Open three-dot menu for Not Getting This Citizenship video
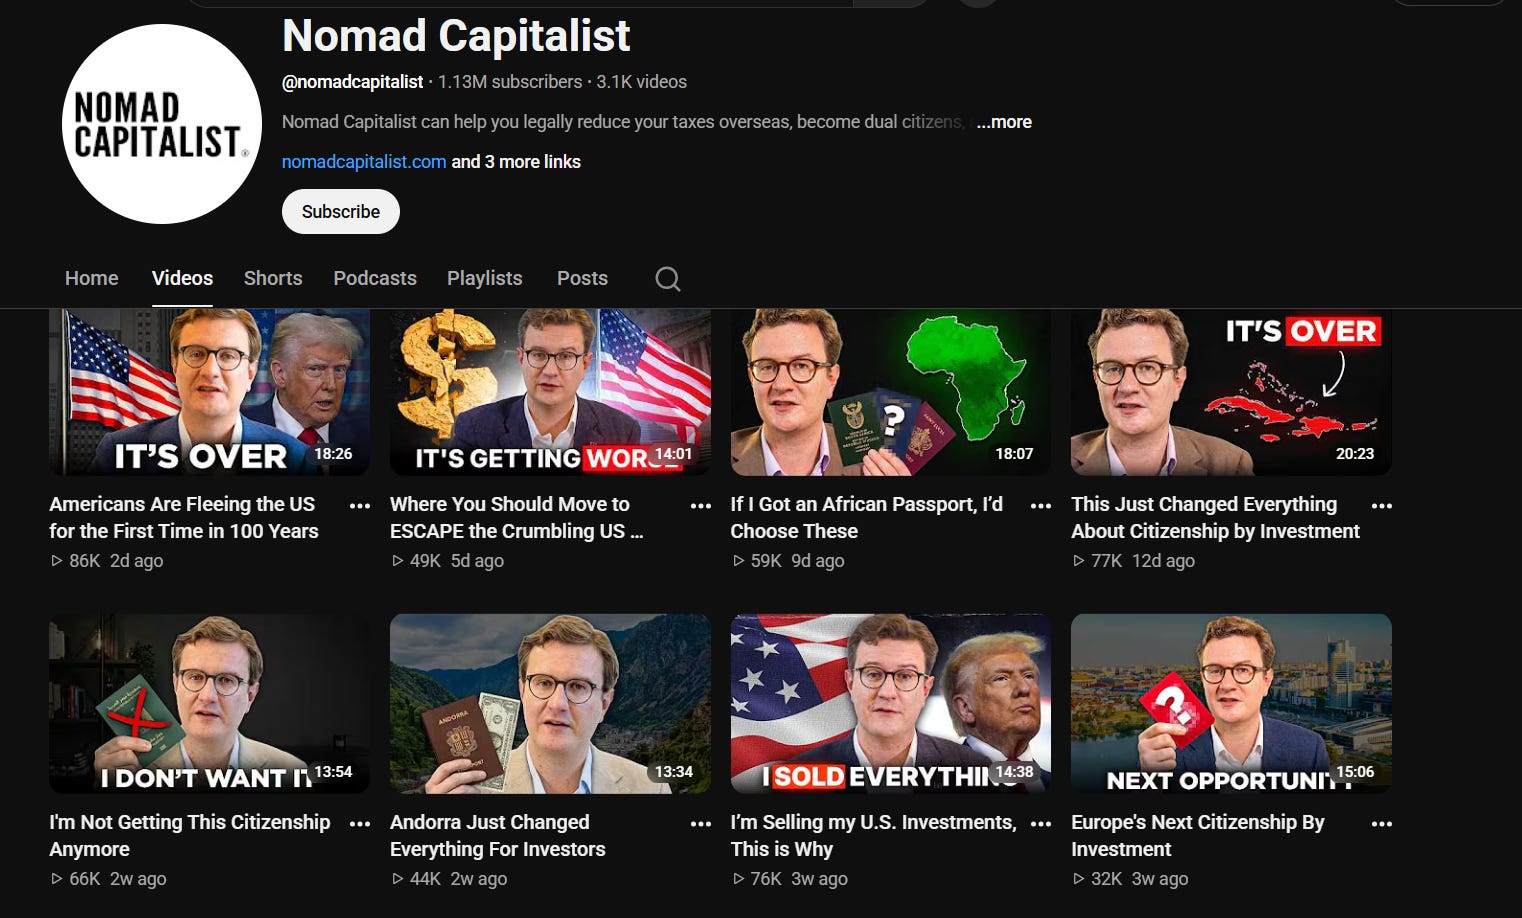1522x918 pixels. (x=360, y=824)
